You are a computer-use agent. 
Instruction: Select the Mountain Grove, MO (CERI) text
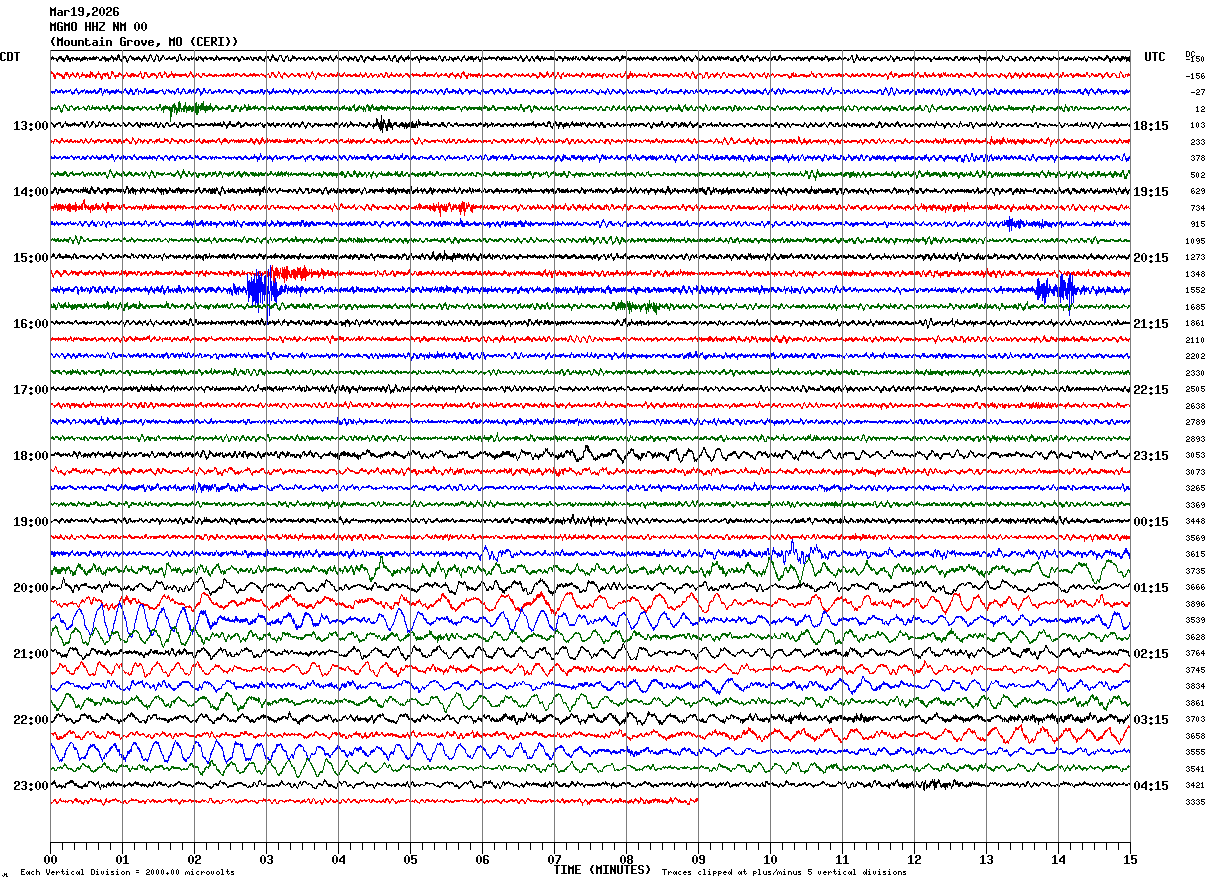pos(144,42)
